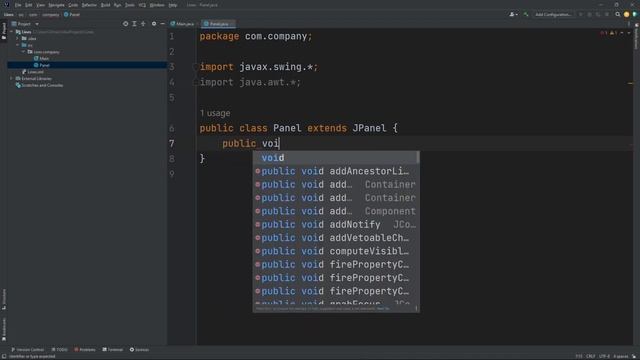Click the Next Tip link in completion popup

point(383,309)
